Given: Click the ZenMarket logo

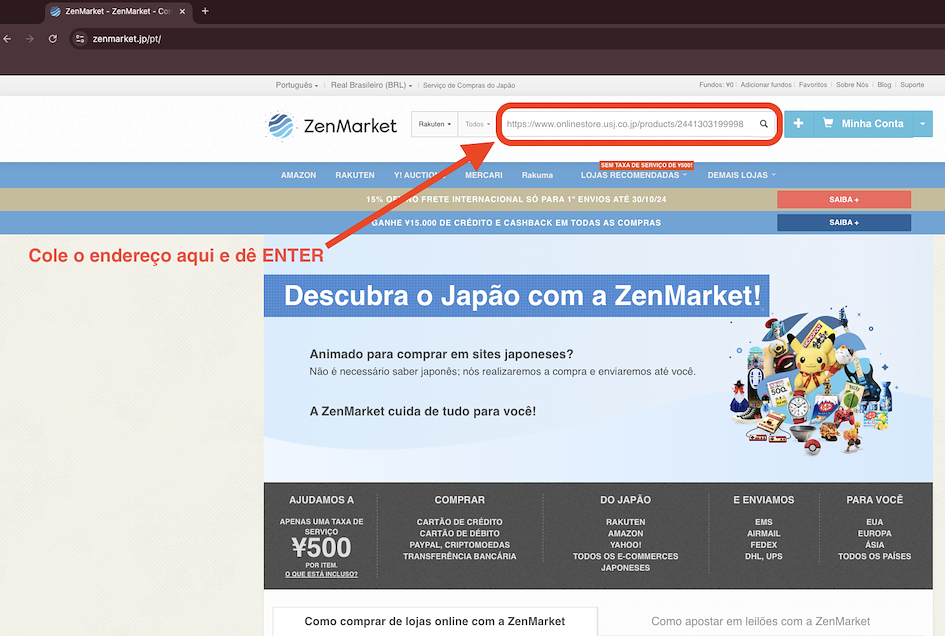Looking at the screenshot, I should (331, 126).
